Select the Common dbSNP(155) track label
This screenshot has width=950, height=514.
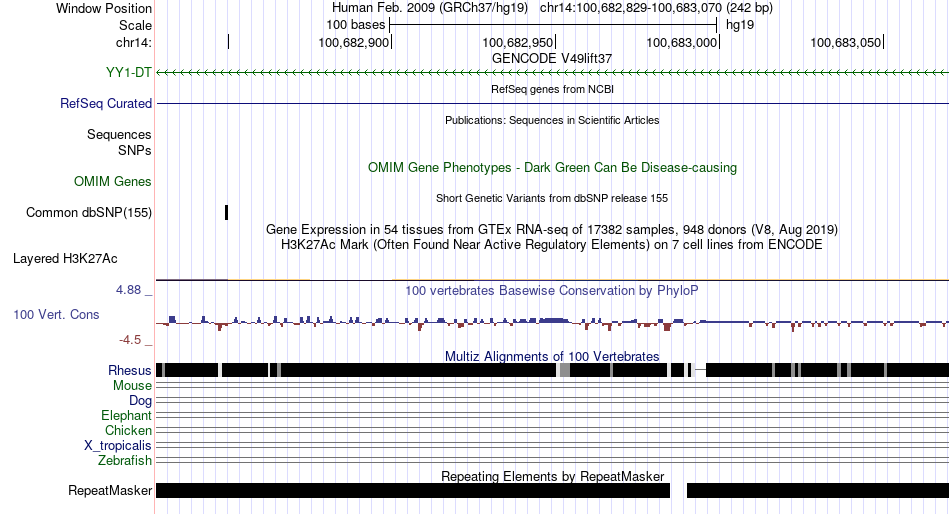[88, 212]
